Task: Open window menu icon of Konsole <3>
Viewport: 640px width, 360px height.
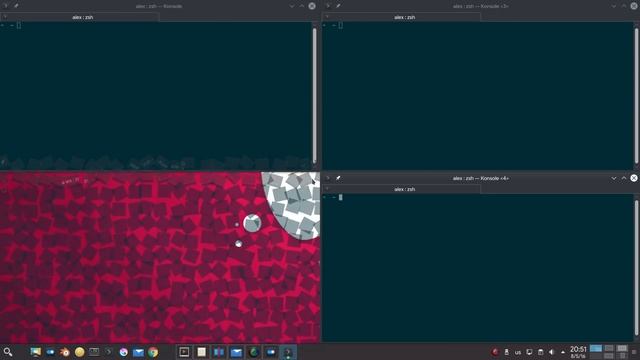Action: coord(328,6)
